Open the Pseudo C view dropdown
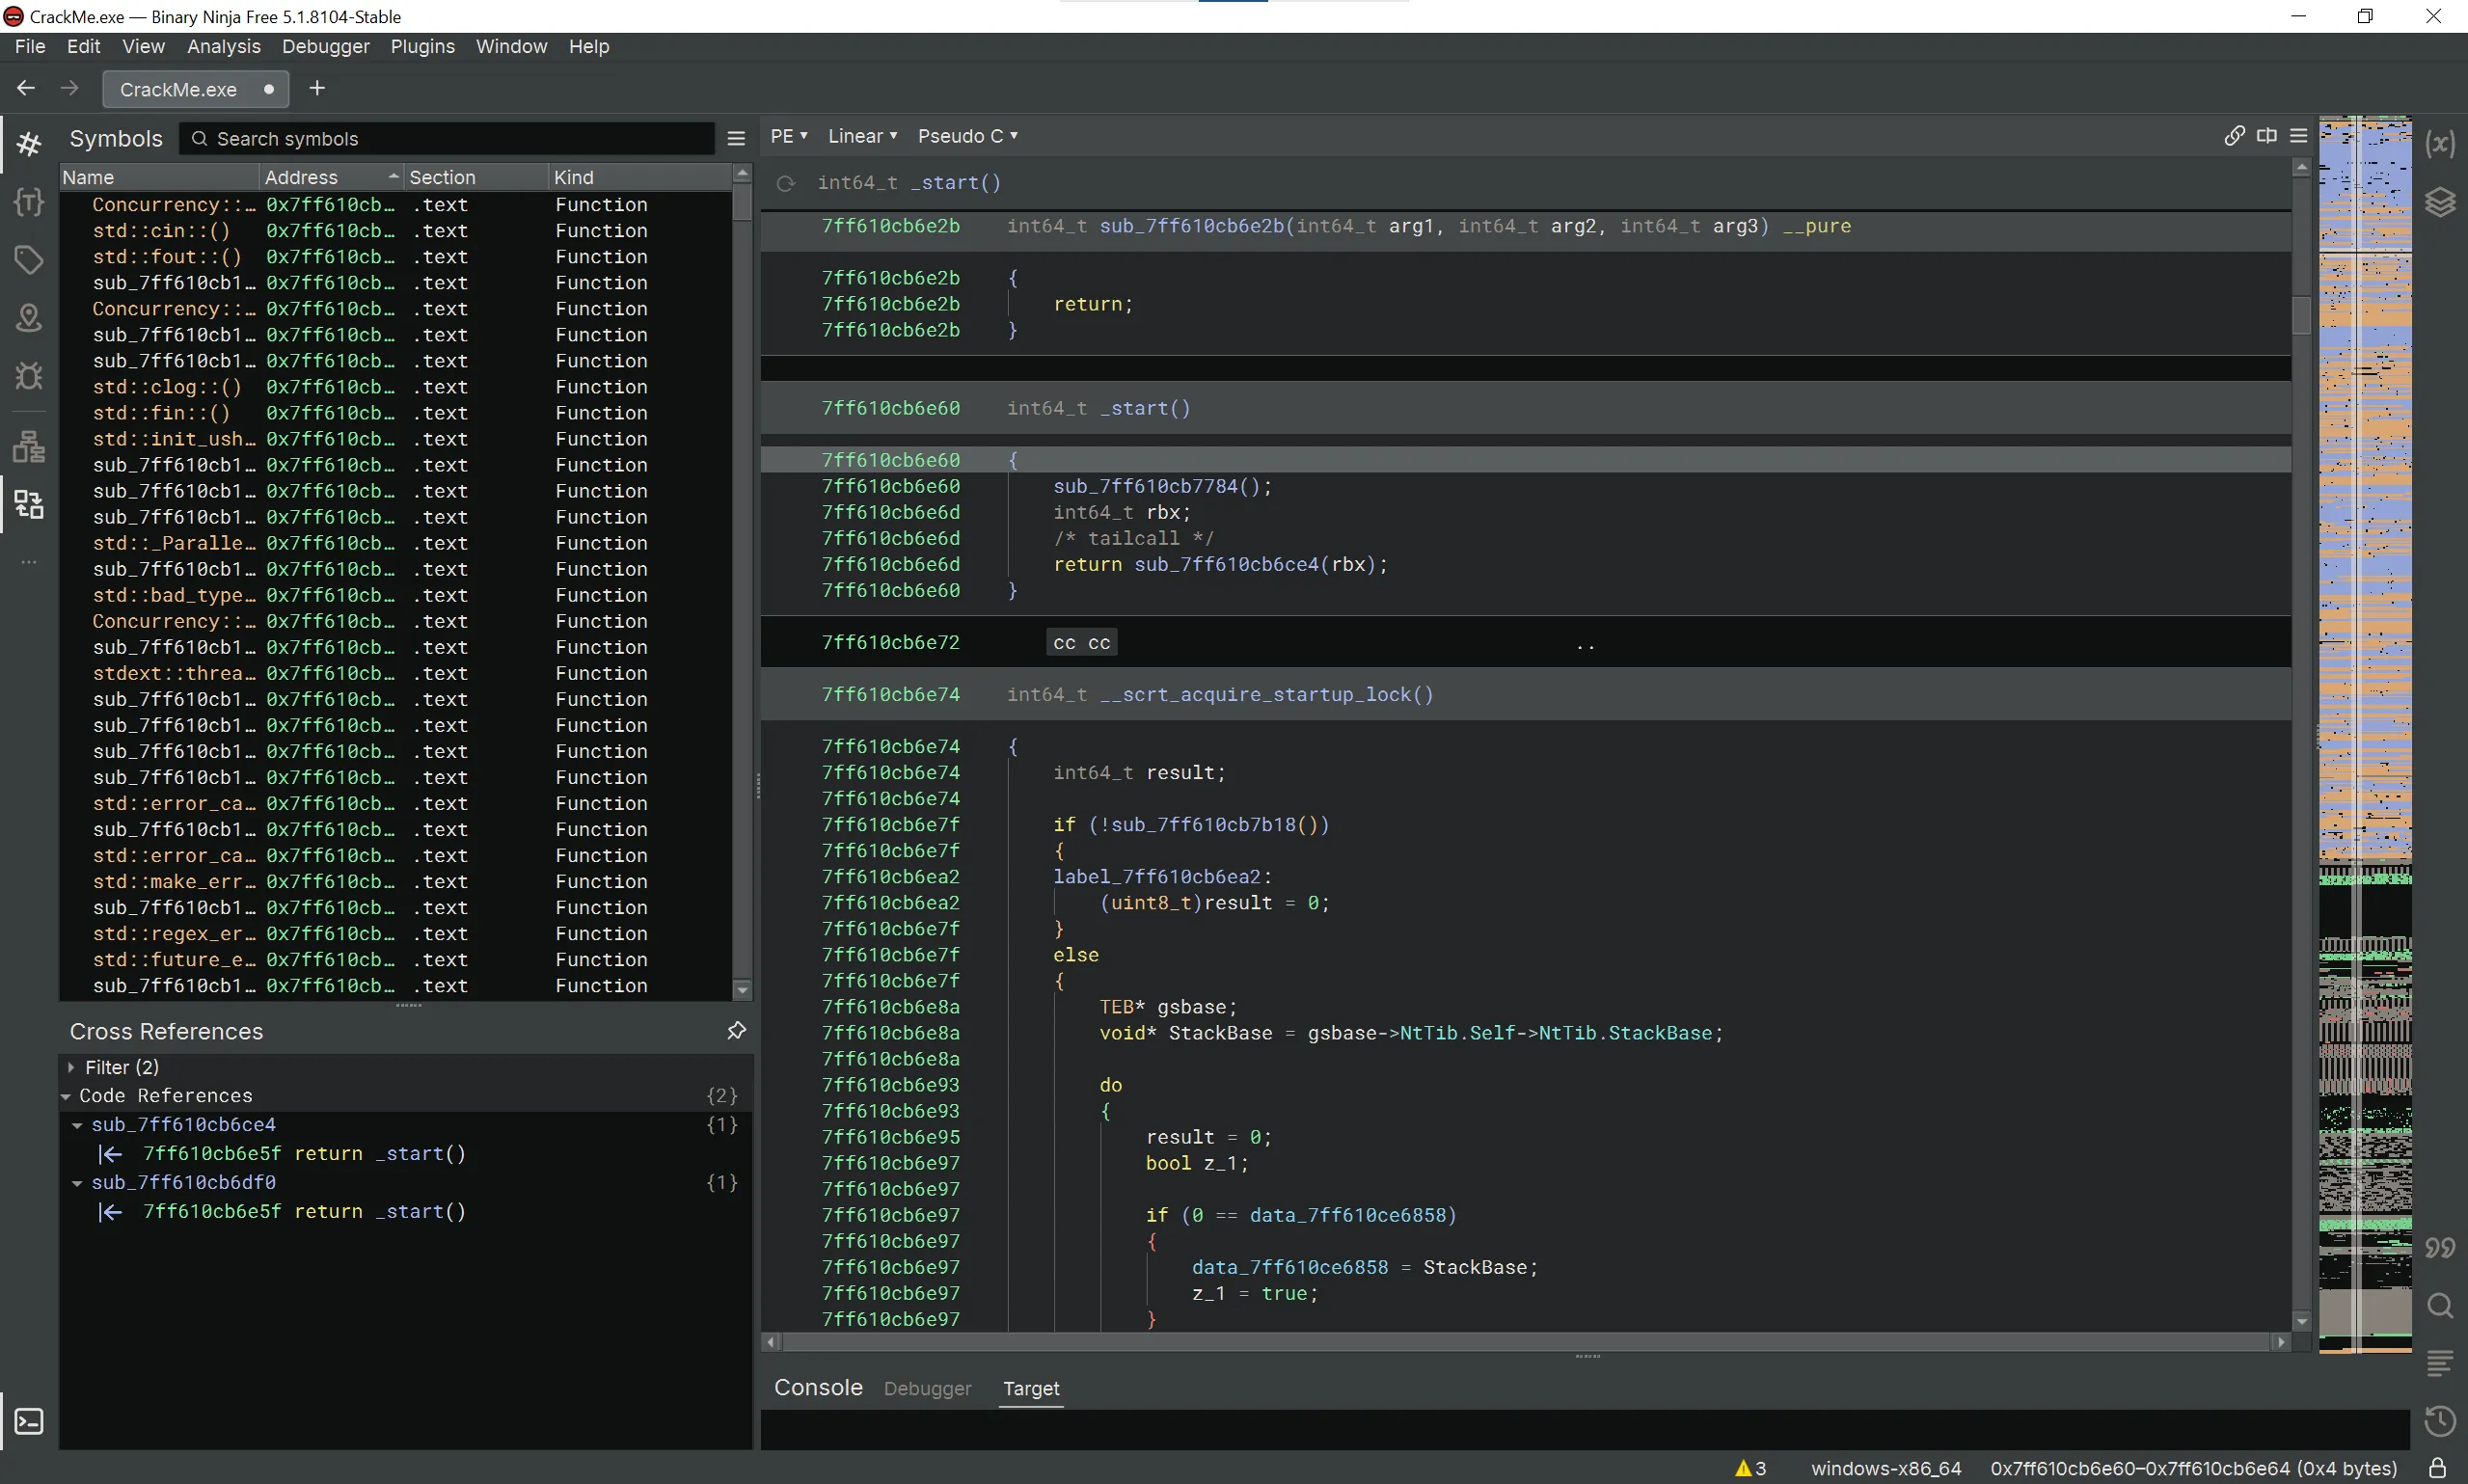The image size is (2468, 1484). (967, 136)
